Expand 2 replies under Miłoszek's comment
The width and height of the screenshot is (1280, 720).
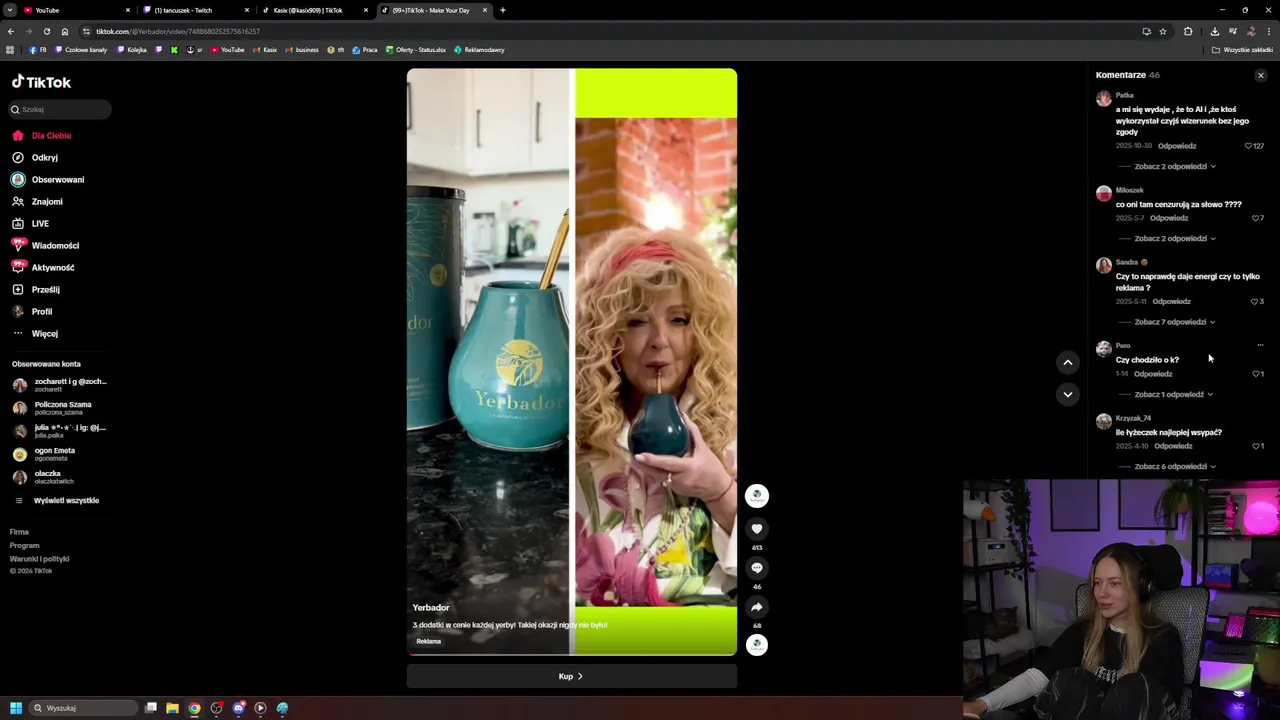point(1175,238)
